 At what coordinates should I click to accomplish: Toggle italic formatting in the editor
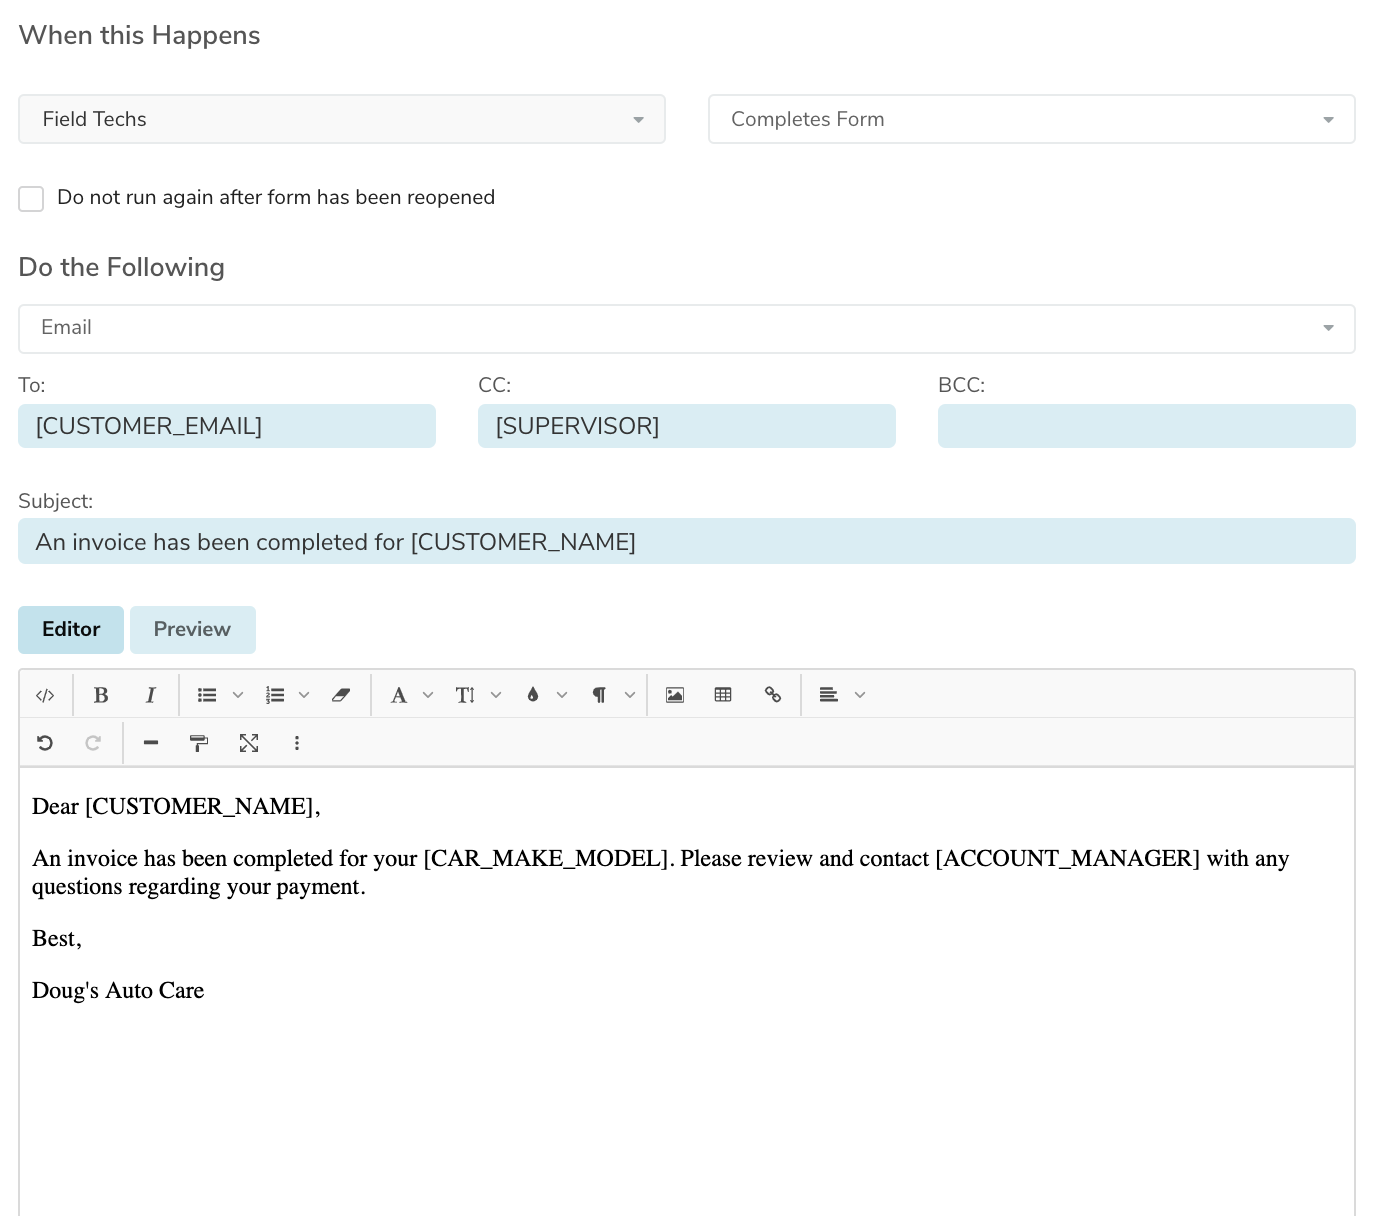click(150, 694)
